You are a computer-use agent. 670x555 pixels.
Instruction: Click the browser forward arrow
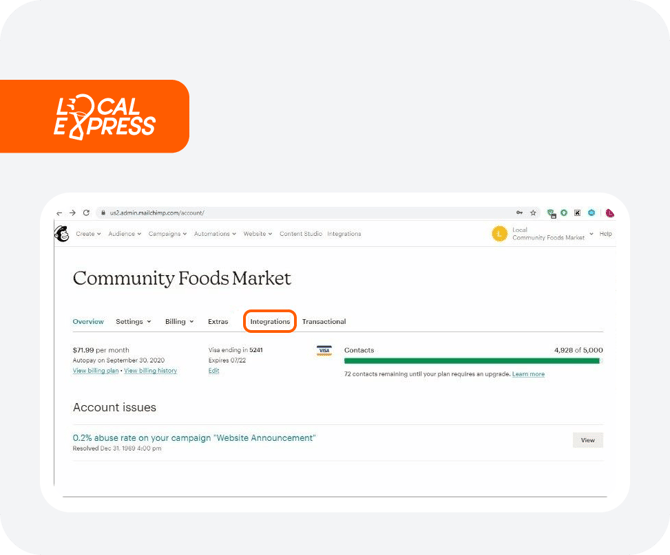[73, 213]
